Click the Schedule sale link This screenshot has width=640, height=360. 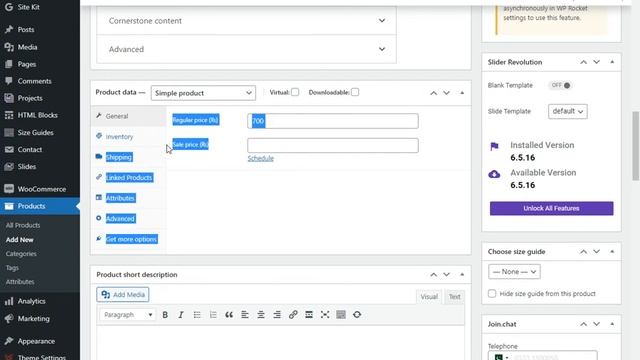click(260, 158)
